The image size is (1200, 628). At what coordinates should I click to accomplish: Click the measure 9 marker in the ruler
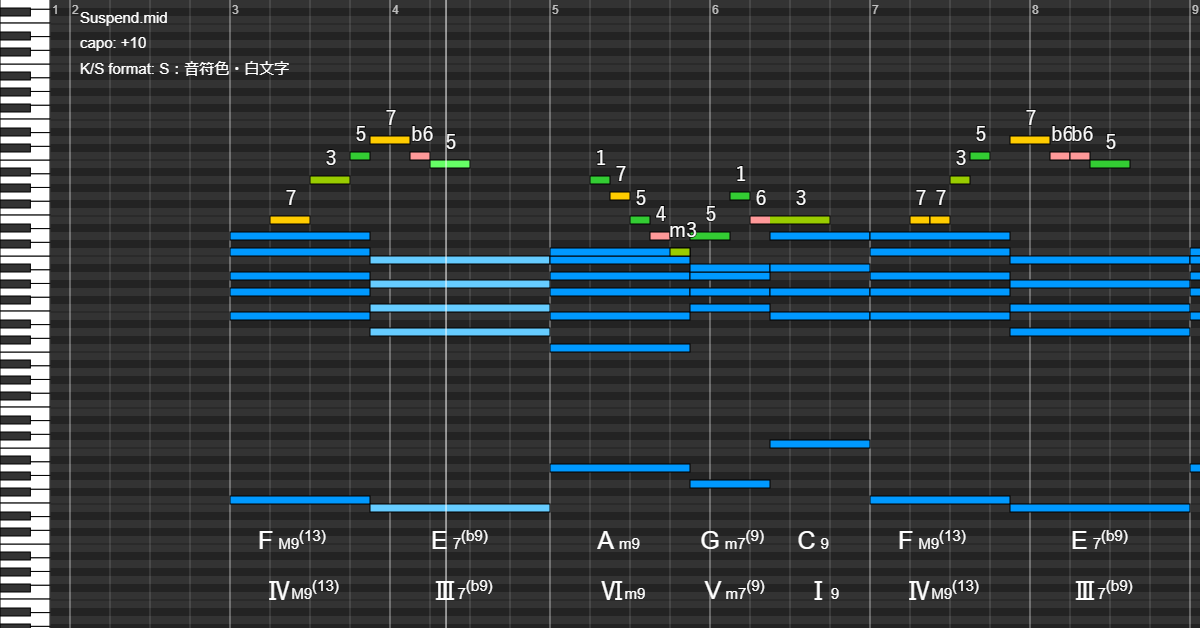point(1194,10)
